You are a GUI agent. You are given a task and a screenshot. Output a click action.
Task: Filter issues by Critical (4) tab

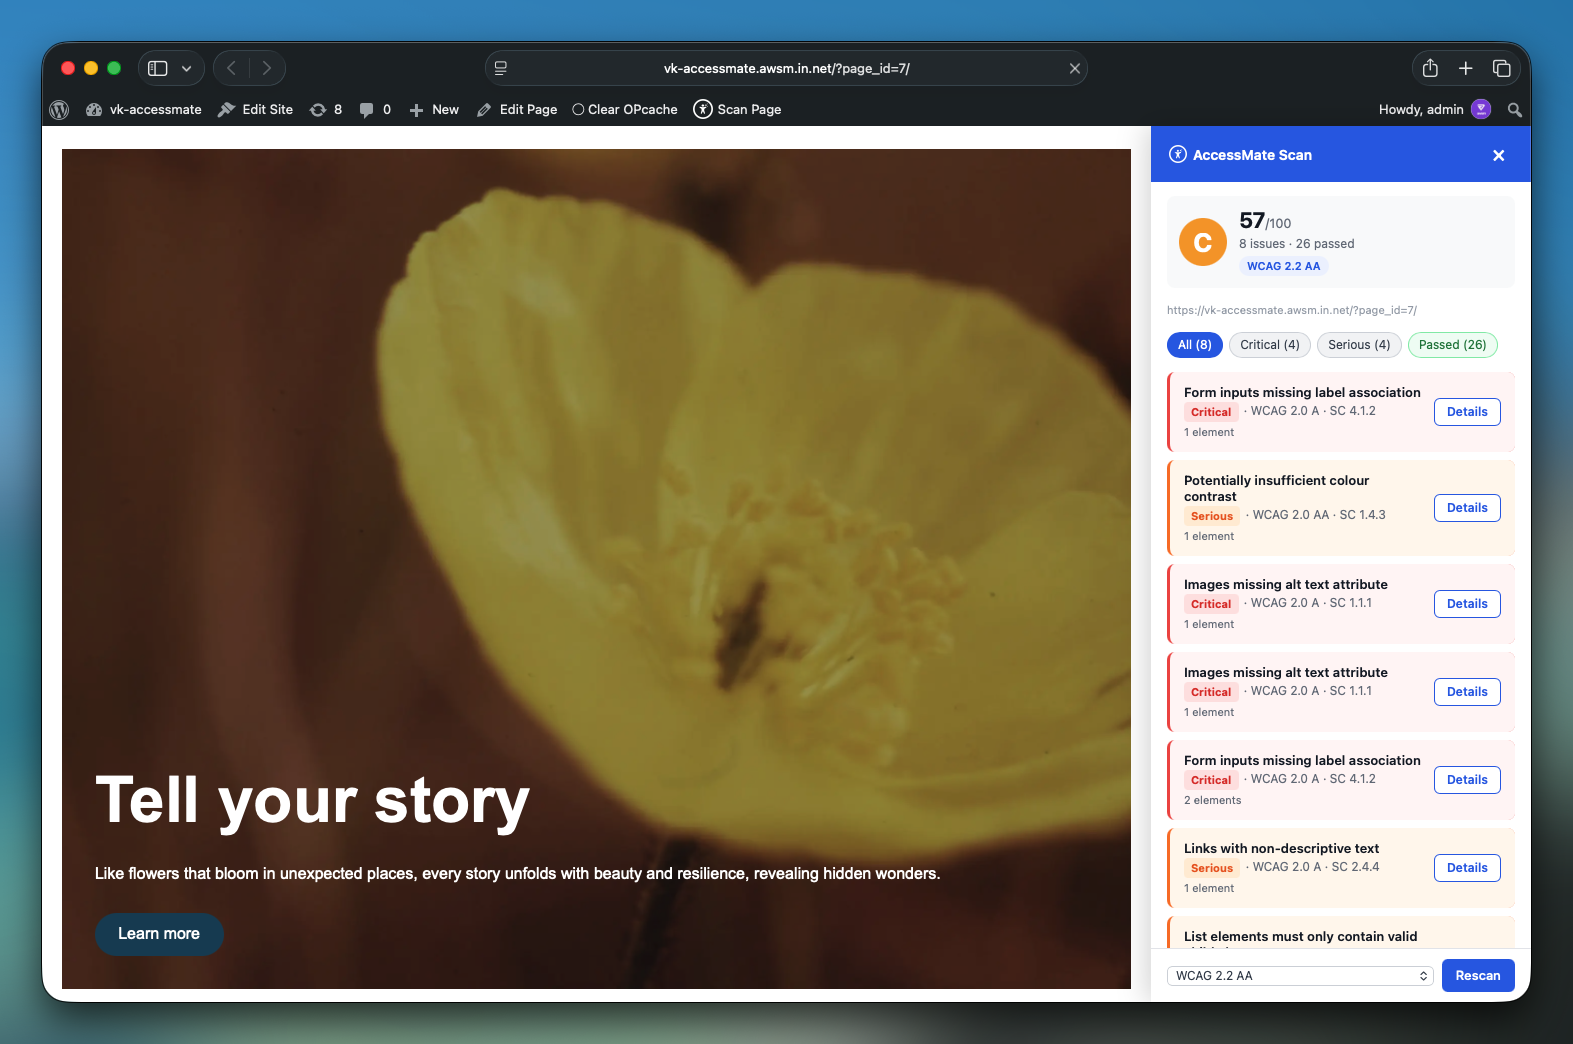coord(1270,345)
